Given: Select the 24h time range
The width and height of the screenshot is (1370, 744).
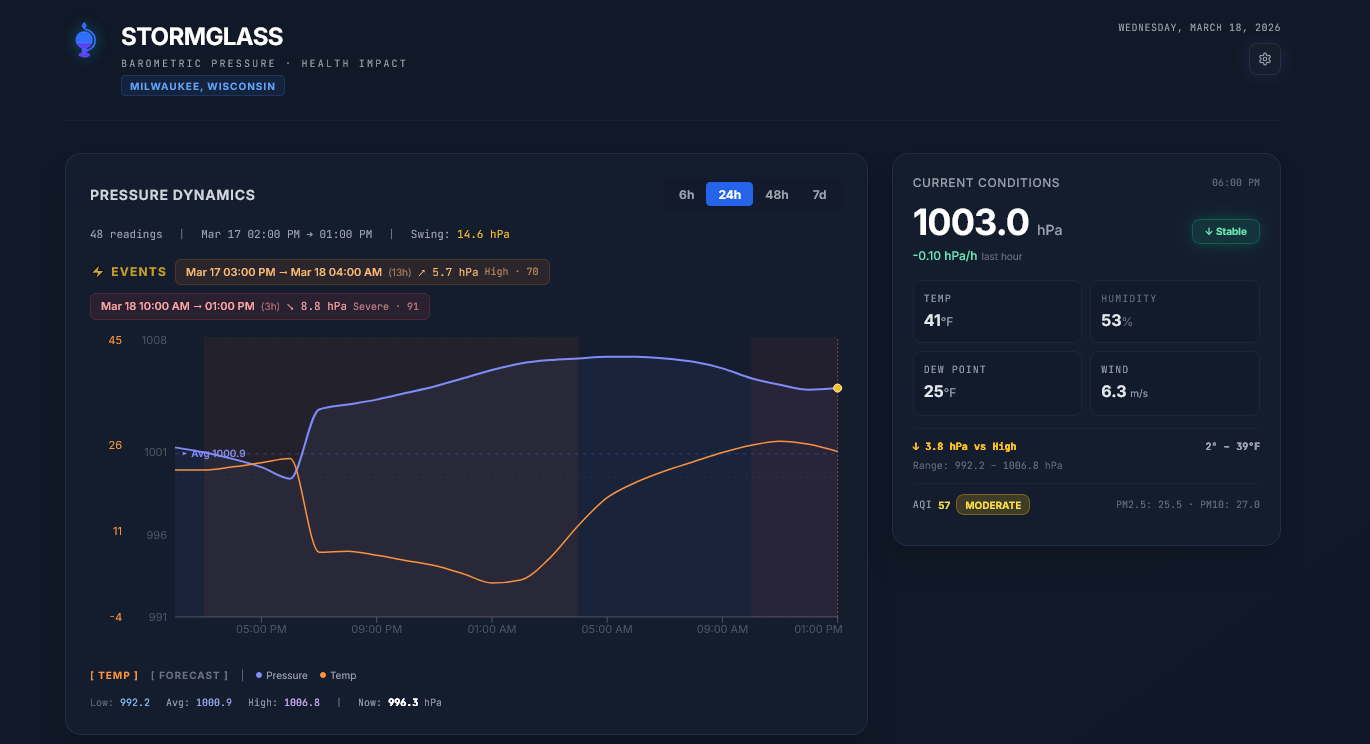Looking at the screenshot, I should click(729, 194).
